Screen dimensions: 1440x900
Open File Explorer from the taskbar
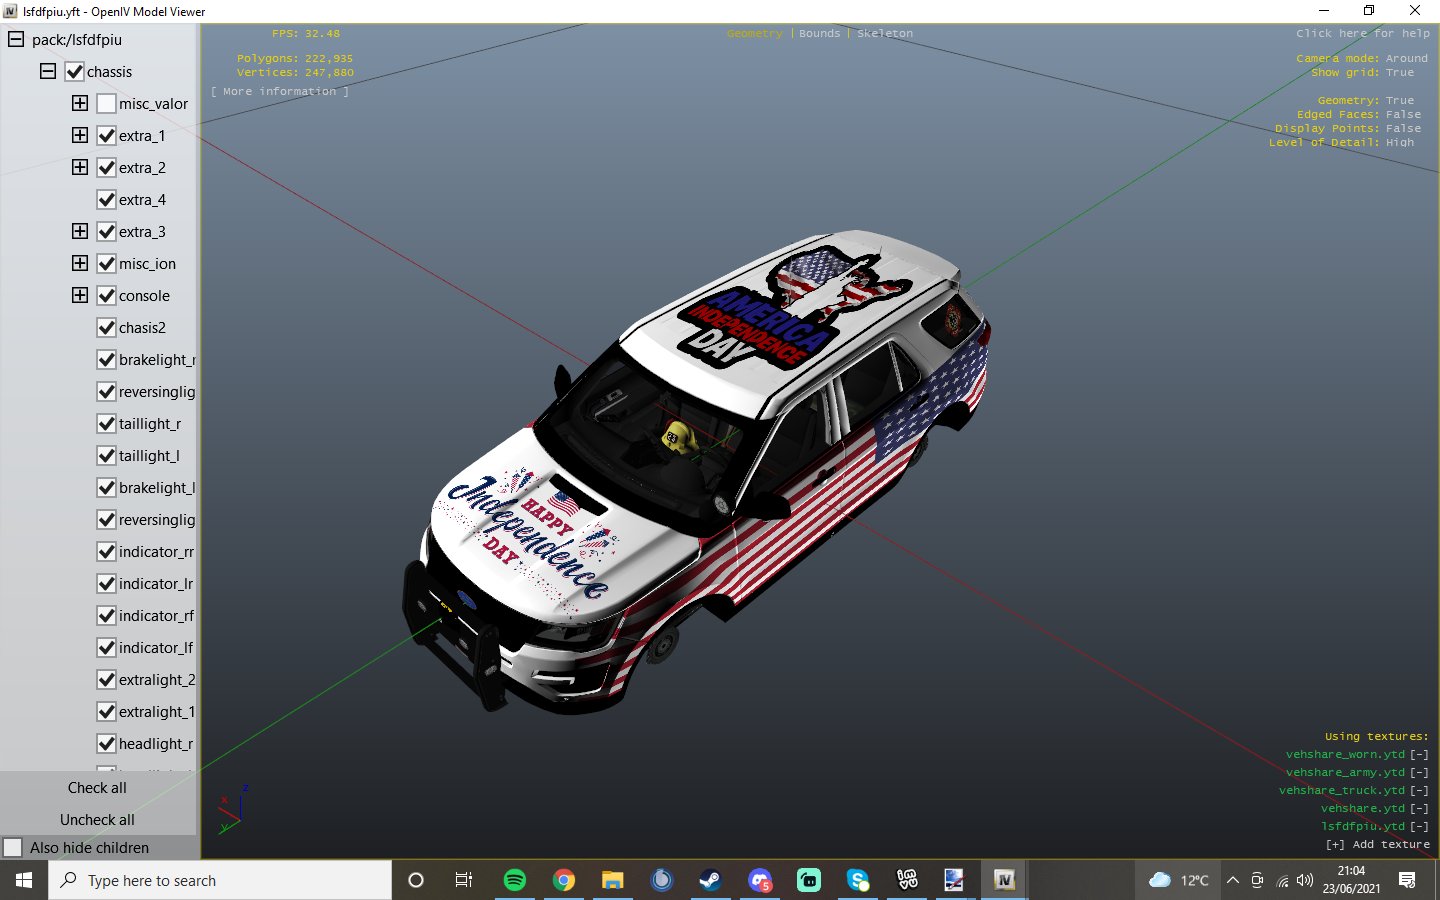click(x=612, y=880)
